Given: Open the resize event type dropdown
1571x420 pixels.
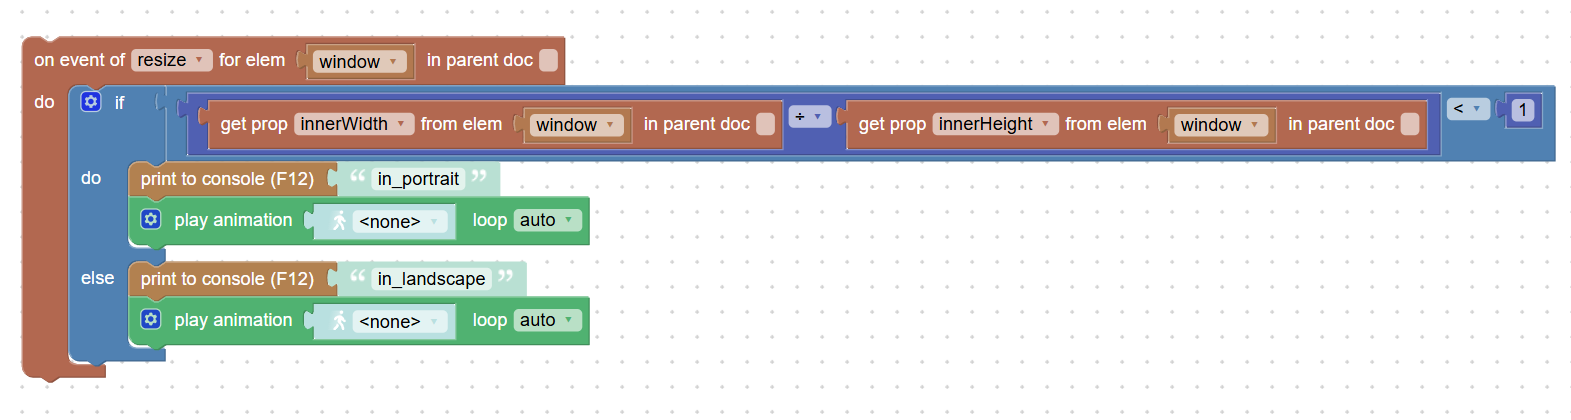Looking at the screenshot, I should click(172, 60).
